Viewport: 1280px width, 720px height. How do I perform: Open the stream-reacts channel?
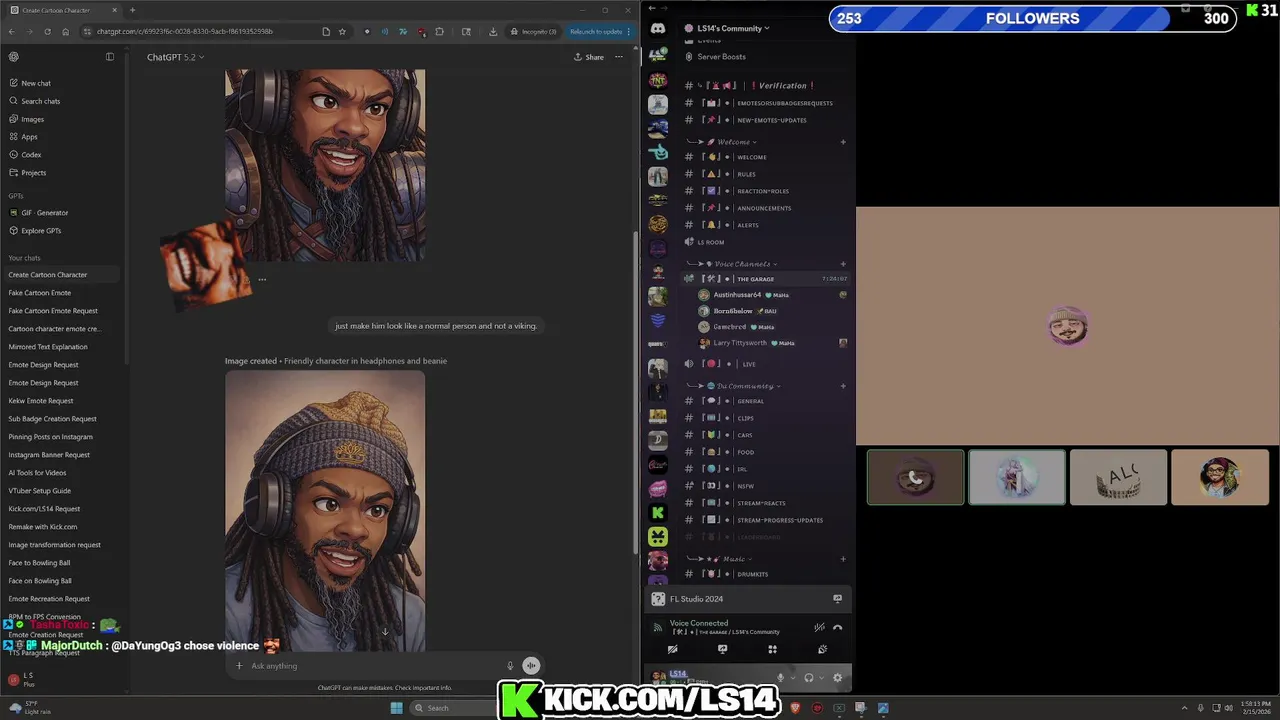click(765, 503)
